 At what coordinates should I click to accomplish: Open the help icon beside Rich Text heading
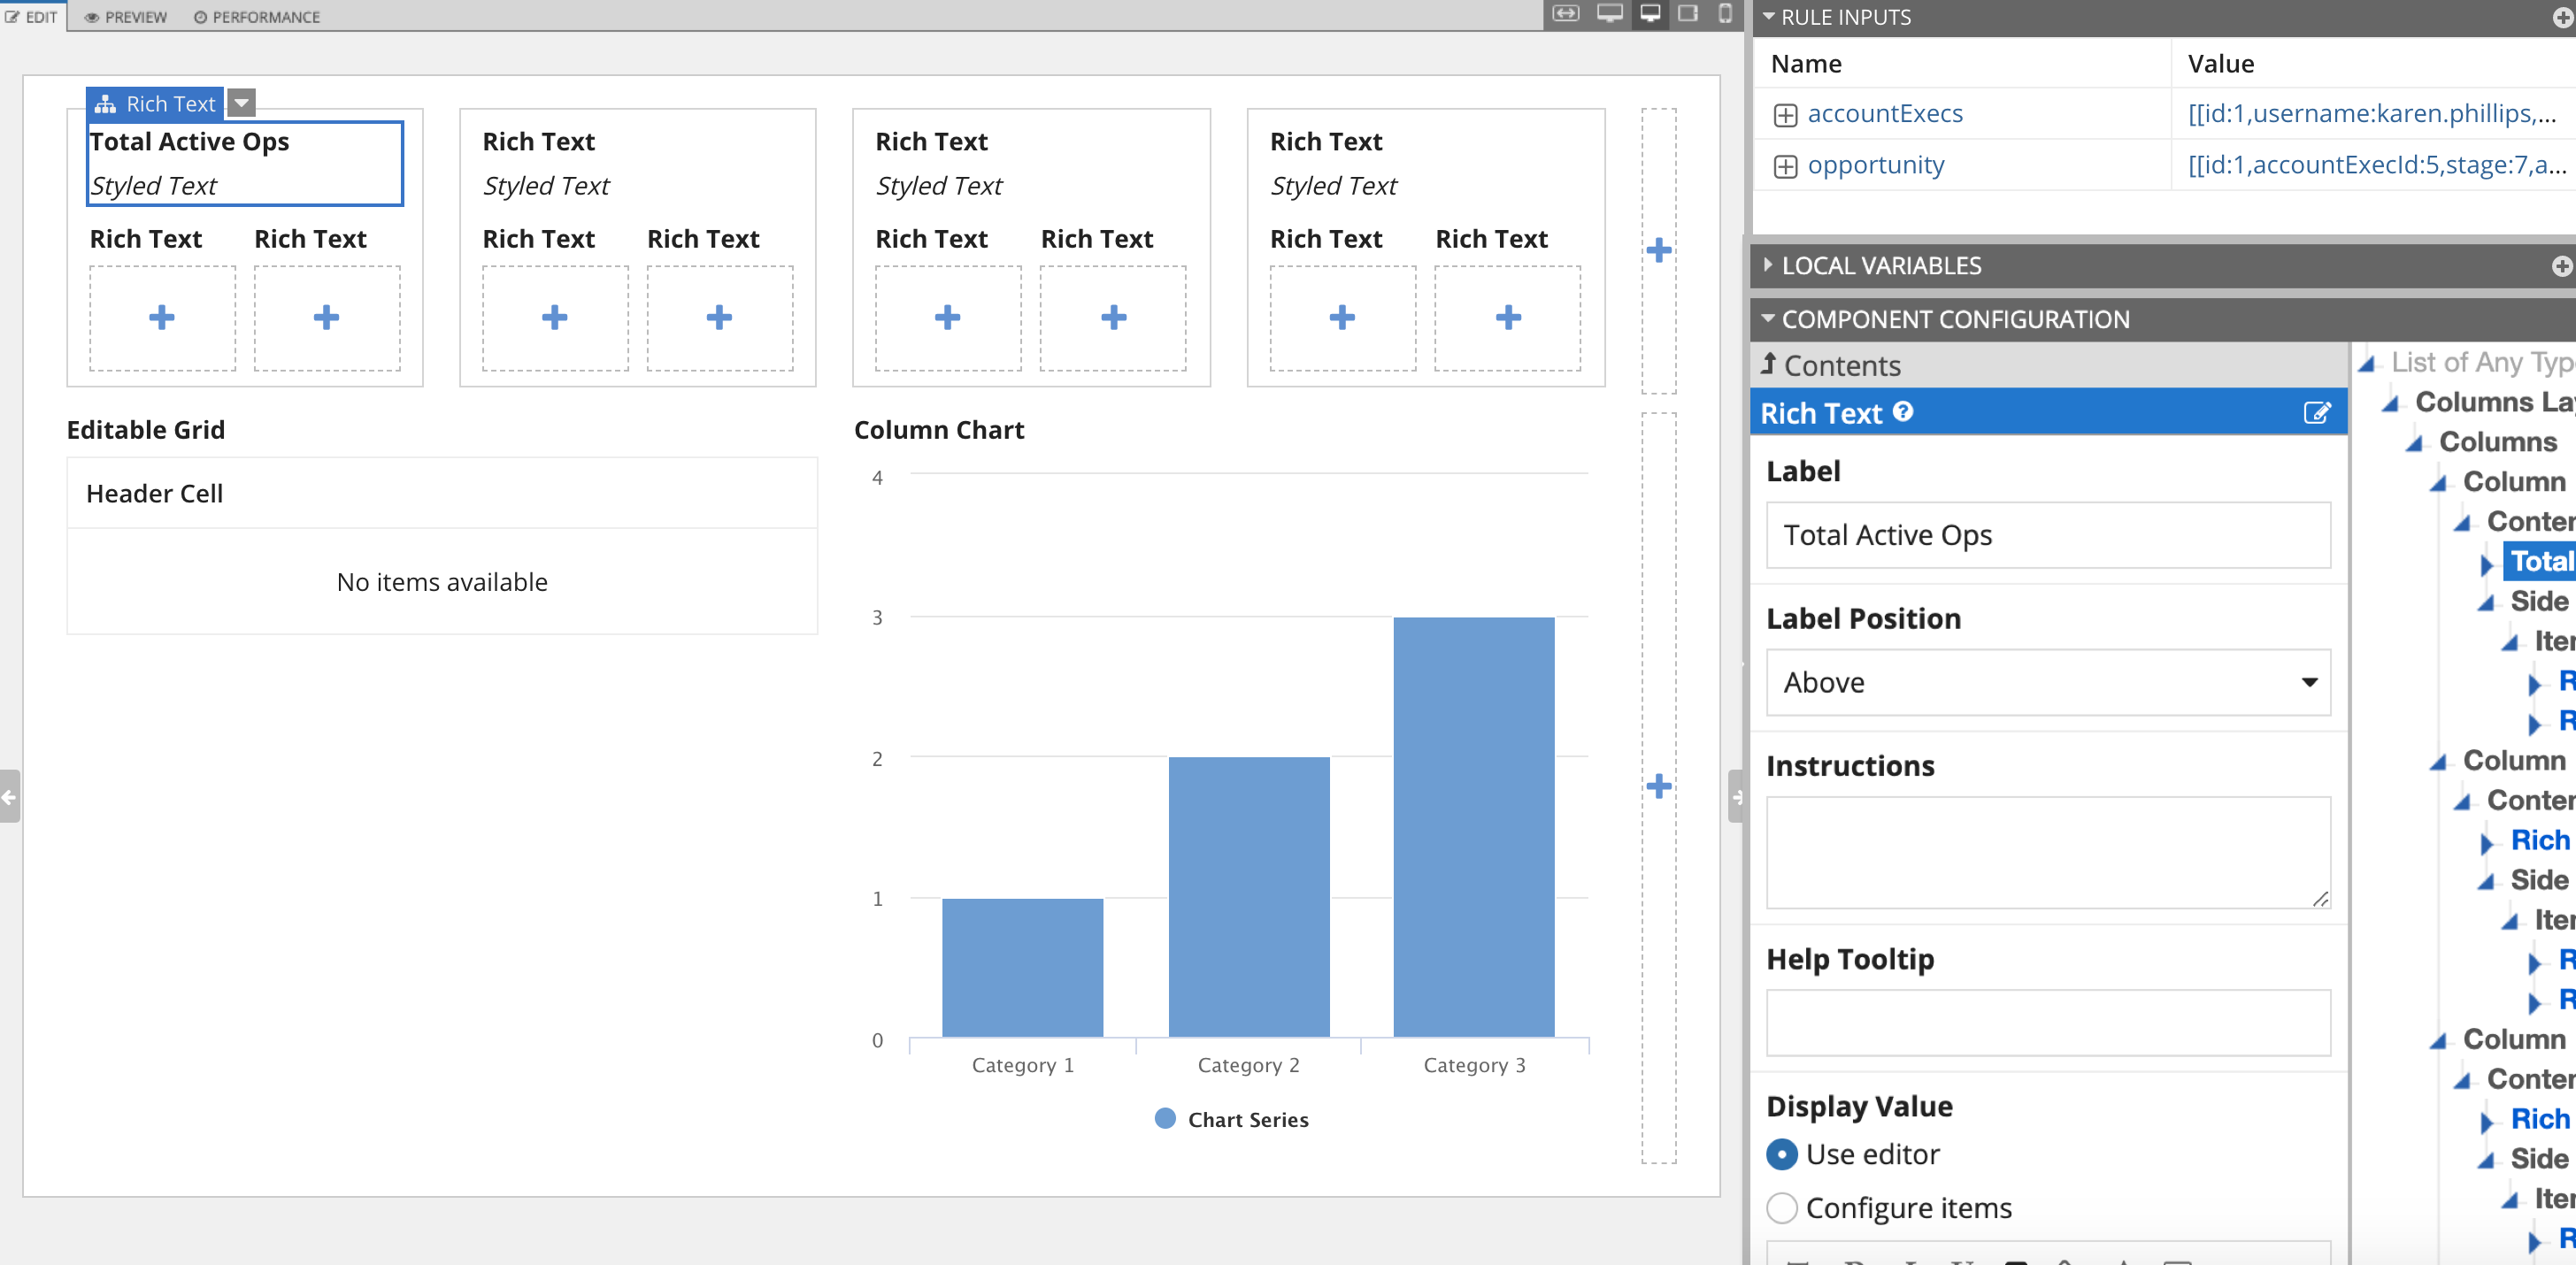click(x=1903, y=412)
